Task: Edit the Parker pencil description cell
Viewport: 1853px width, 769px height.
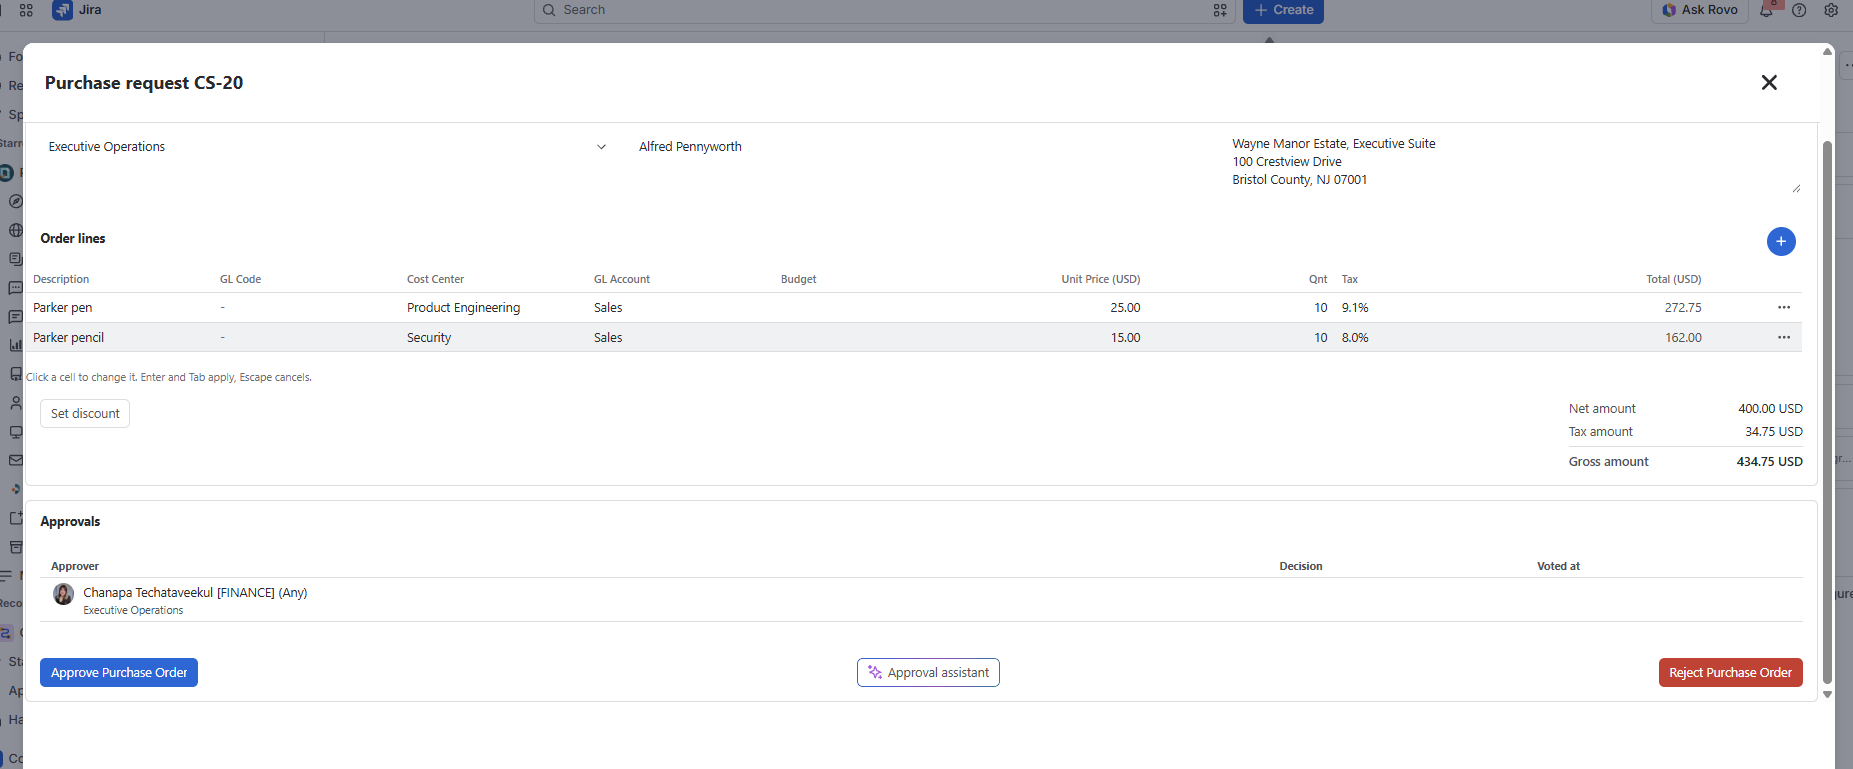Action: pos(69,338)
